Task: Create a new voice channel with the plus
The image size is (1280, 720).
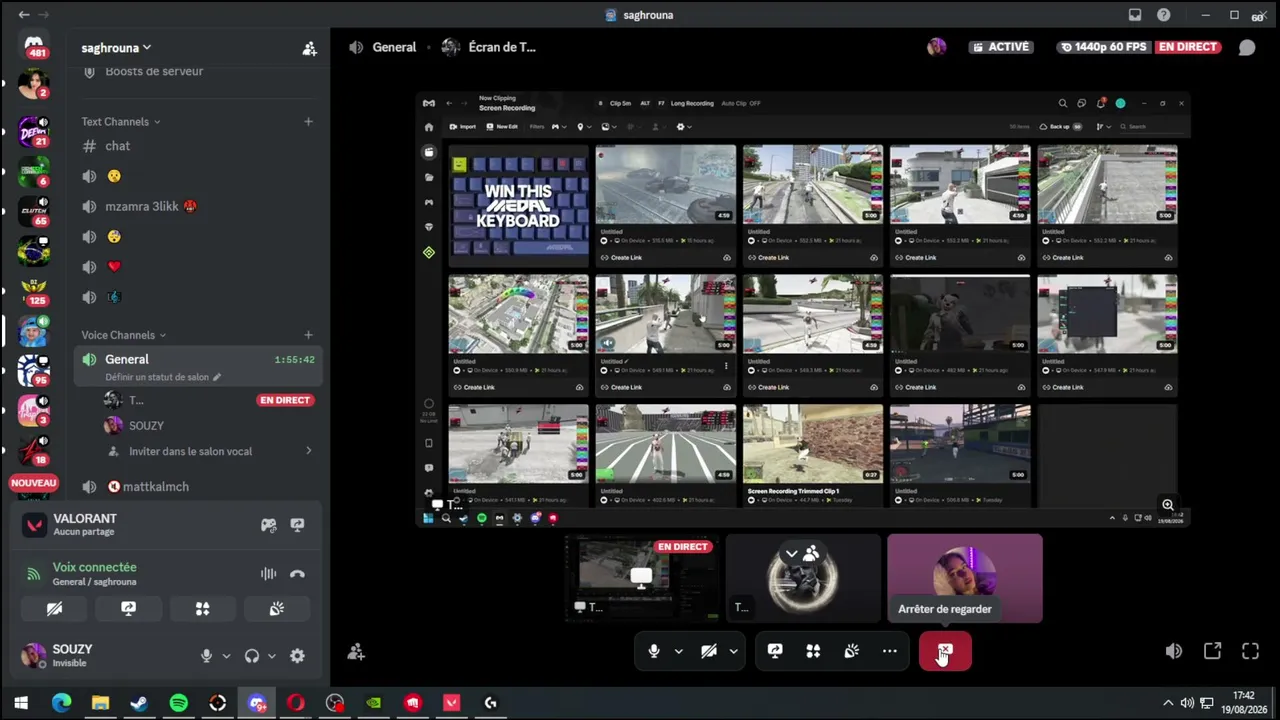Action: [x=308, y=335]
